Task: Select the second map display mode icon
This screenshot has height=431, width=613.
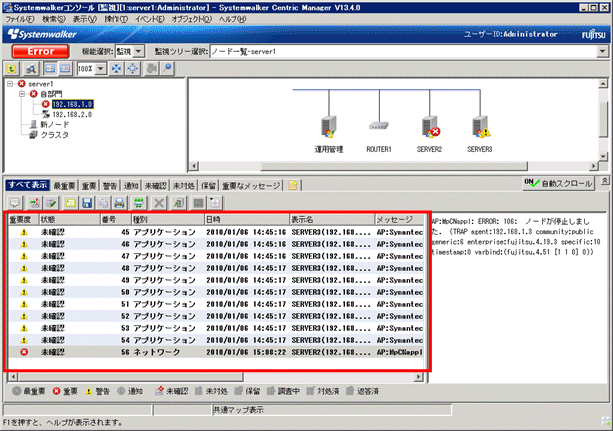Action: 65,69
